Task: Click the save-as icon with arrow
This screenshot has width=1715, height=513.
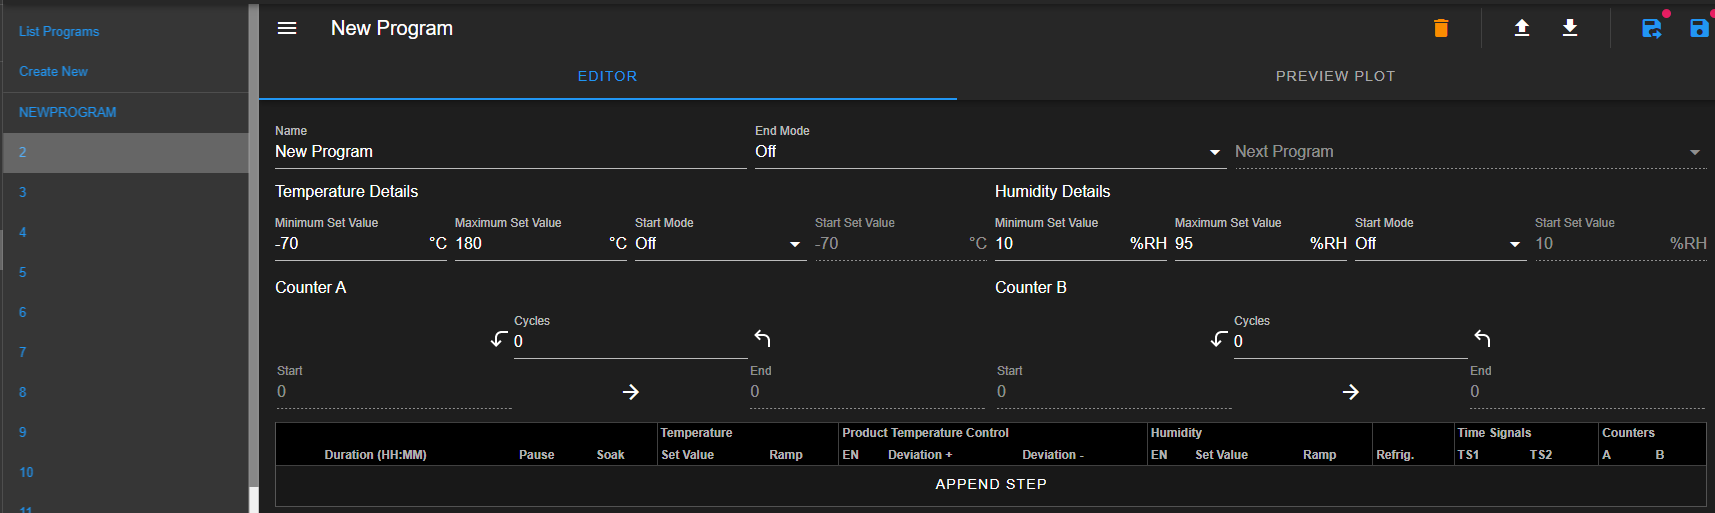Action: (x=1652, y=28)
